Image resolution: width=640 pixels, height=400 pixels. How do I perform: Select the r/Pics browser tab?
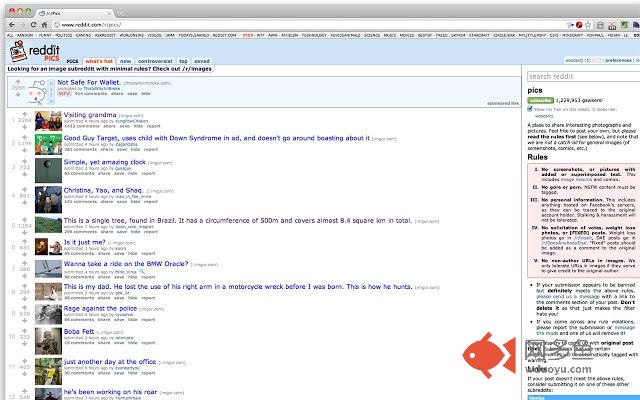(x=73, y=13)
